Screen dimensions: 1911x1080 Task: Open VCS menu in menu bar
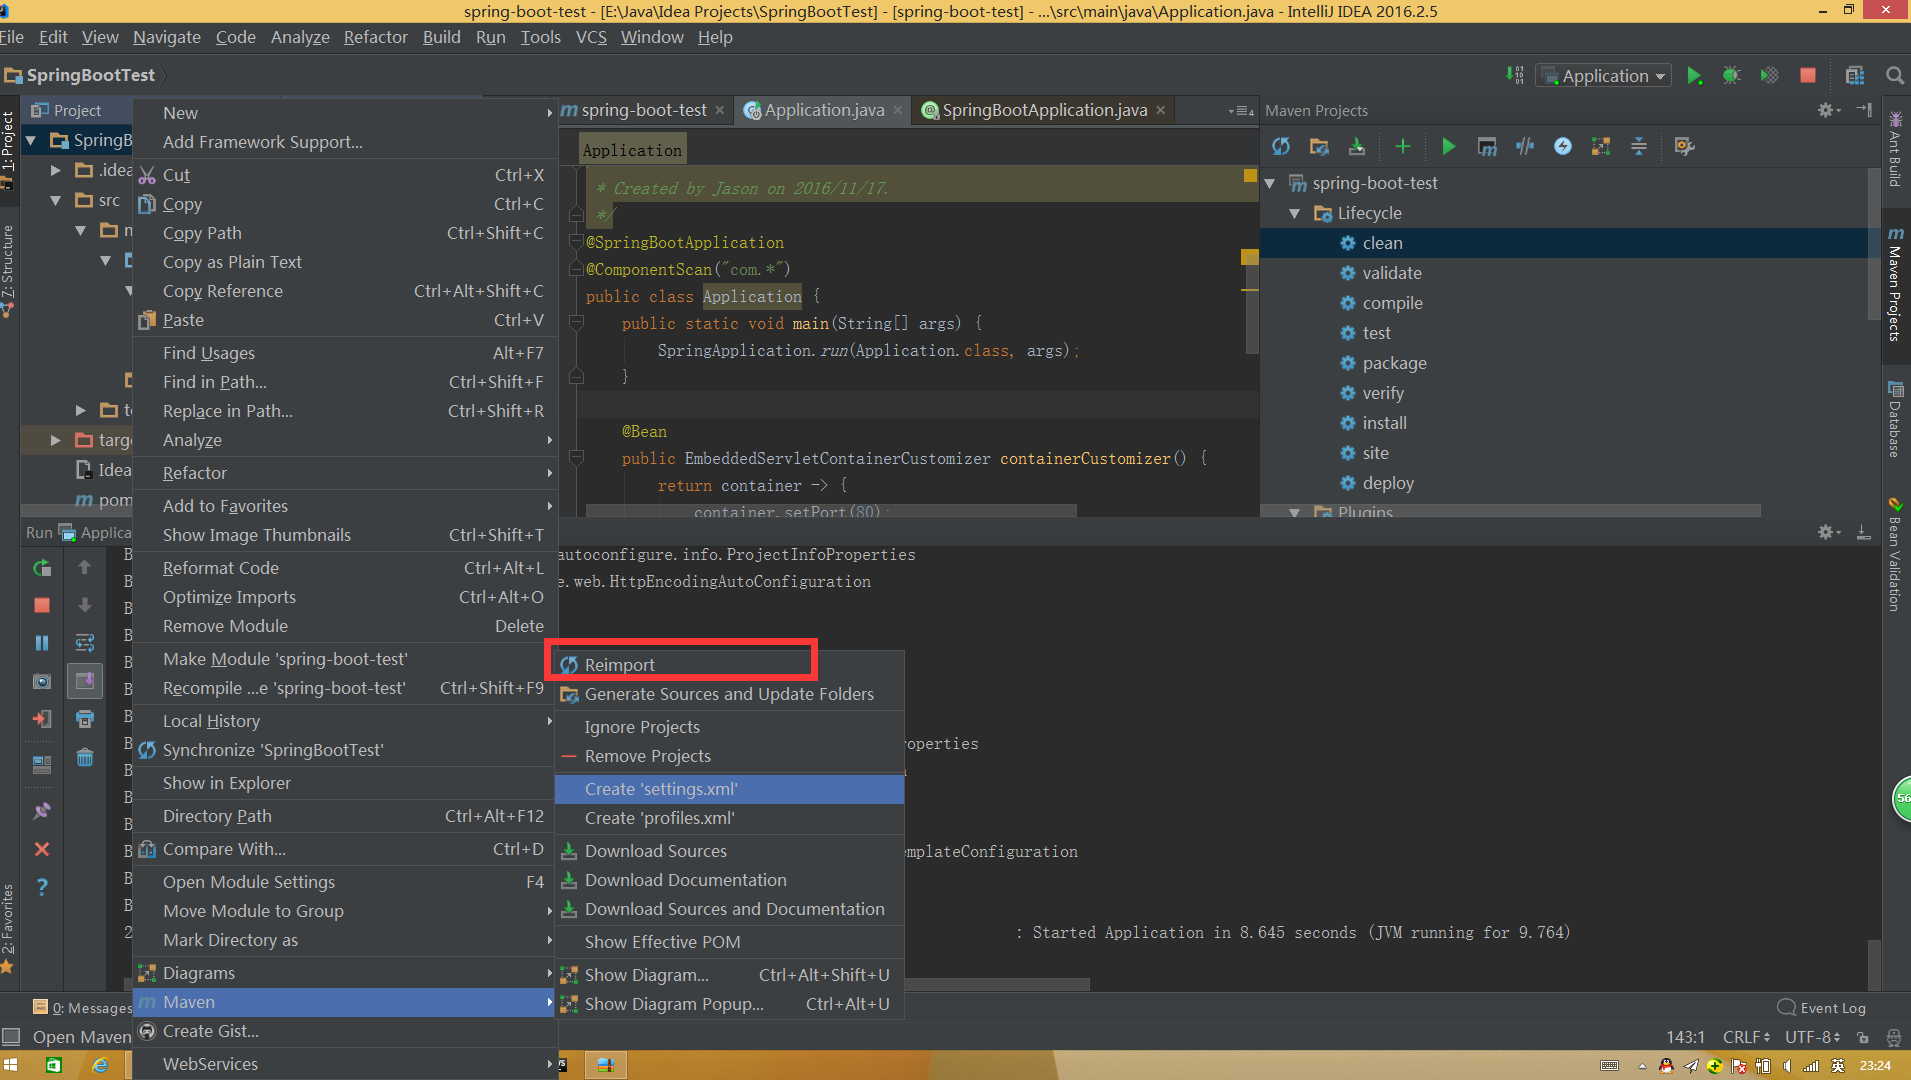click(x=591, y=37)
